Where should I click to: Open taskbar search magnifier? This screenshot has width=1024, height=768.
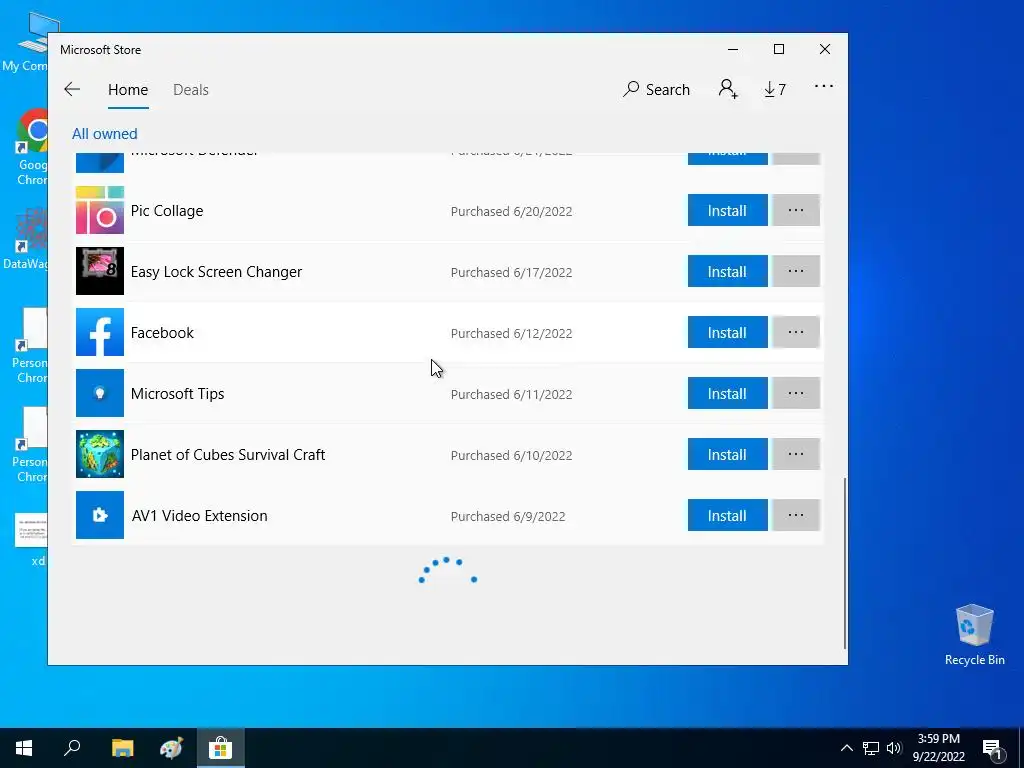click(x=72, y=748)
